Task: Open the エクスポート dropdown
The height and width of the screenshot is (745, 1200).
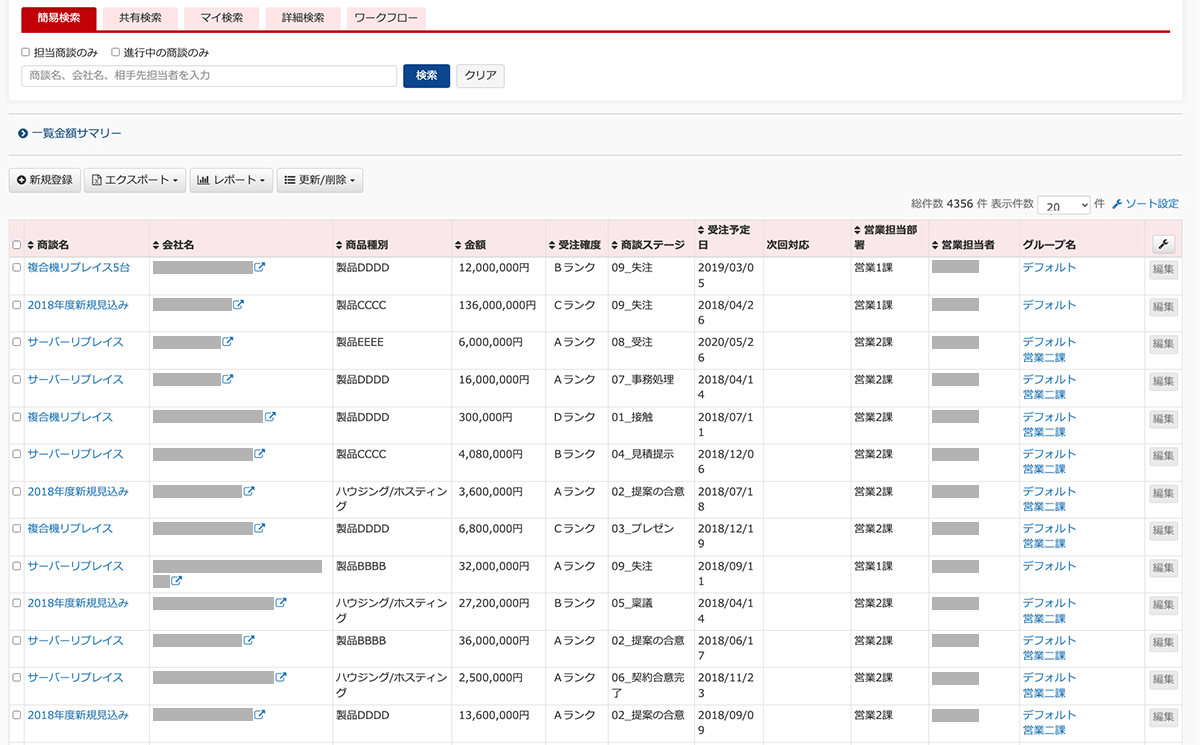Action: 135,180
